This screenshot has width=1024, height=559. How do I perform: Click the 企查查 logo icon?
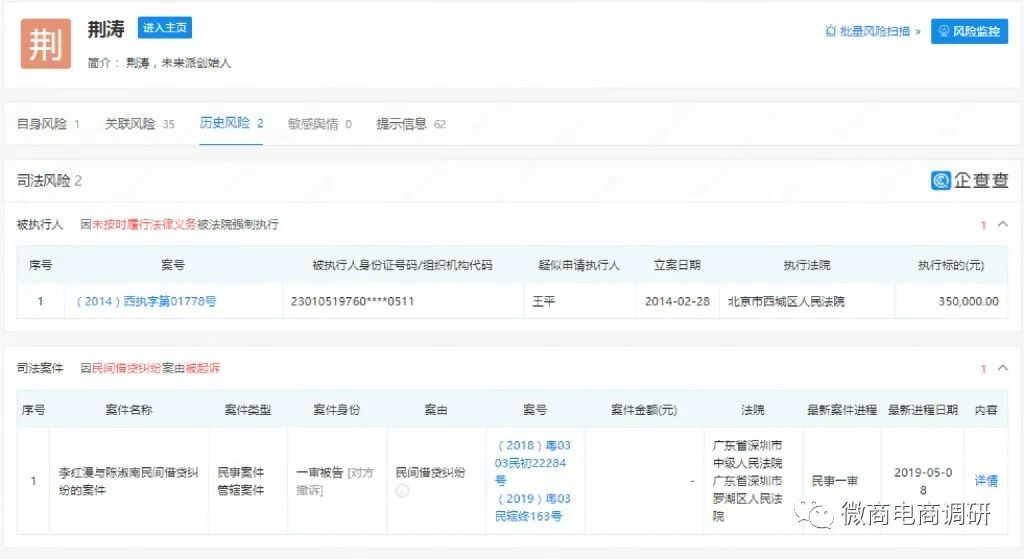941,181
